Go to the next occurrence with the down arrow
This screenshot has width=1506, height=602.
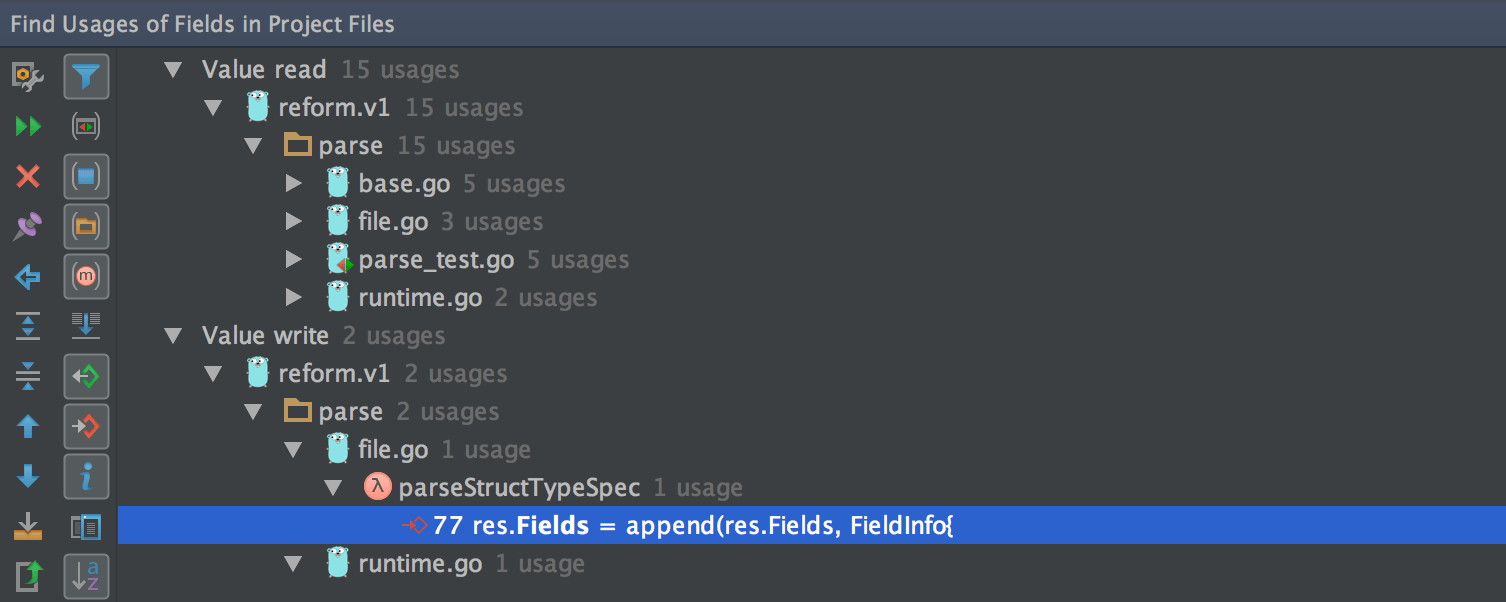(28, 477)
